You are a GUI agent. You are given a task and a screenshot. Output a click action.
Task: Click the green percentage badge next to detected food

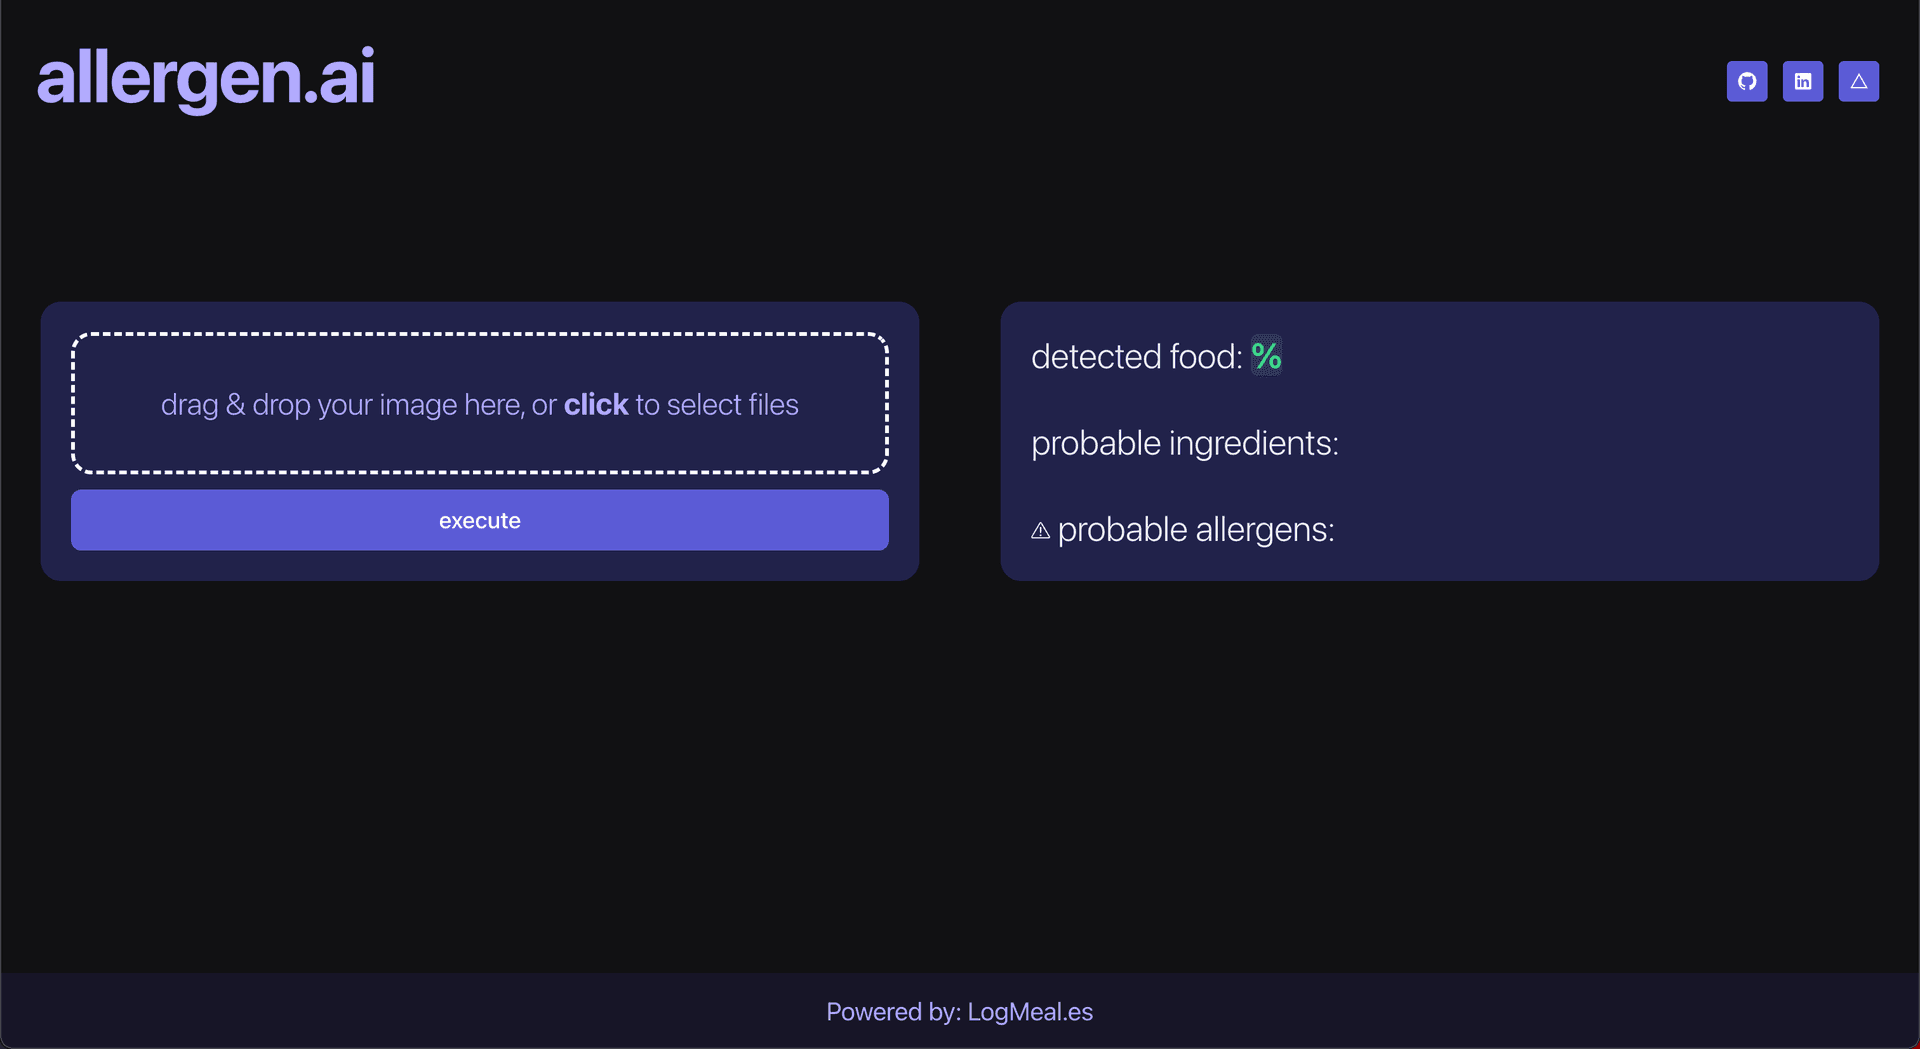[1266, 356]
